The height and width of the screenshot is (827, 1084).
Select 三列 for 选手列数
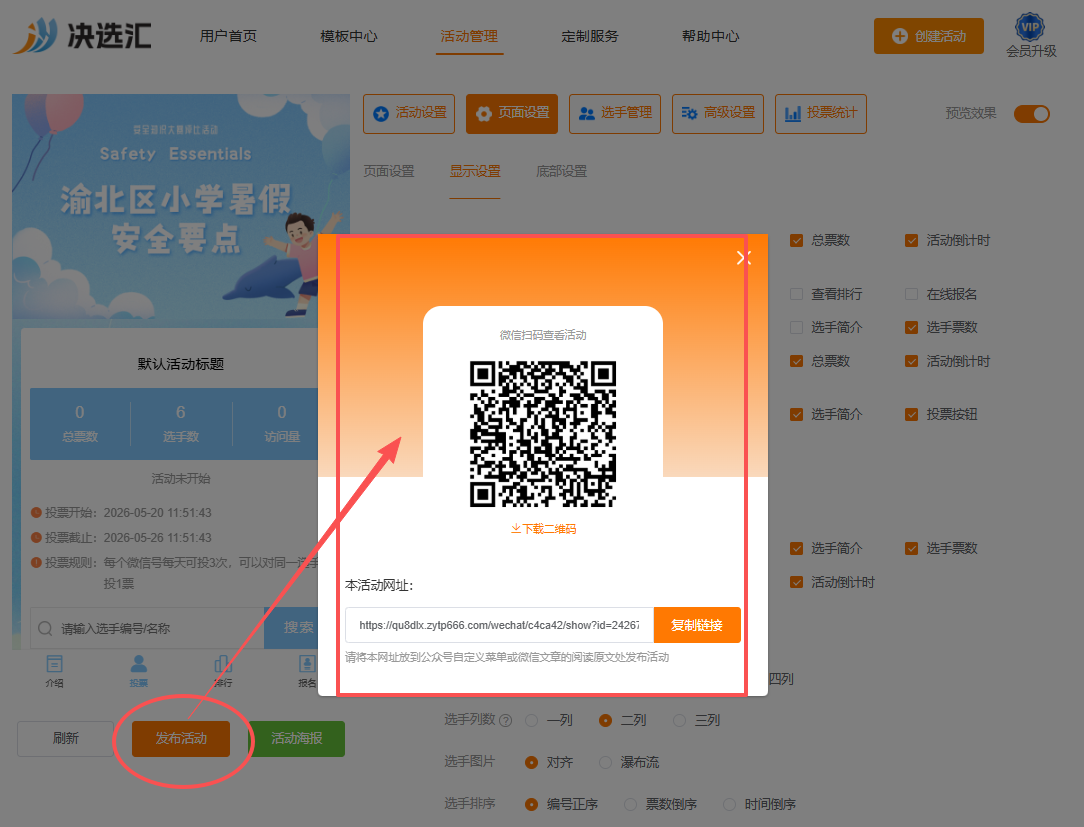pos(680,721)
